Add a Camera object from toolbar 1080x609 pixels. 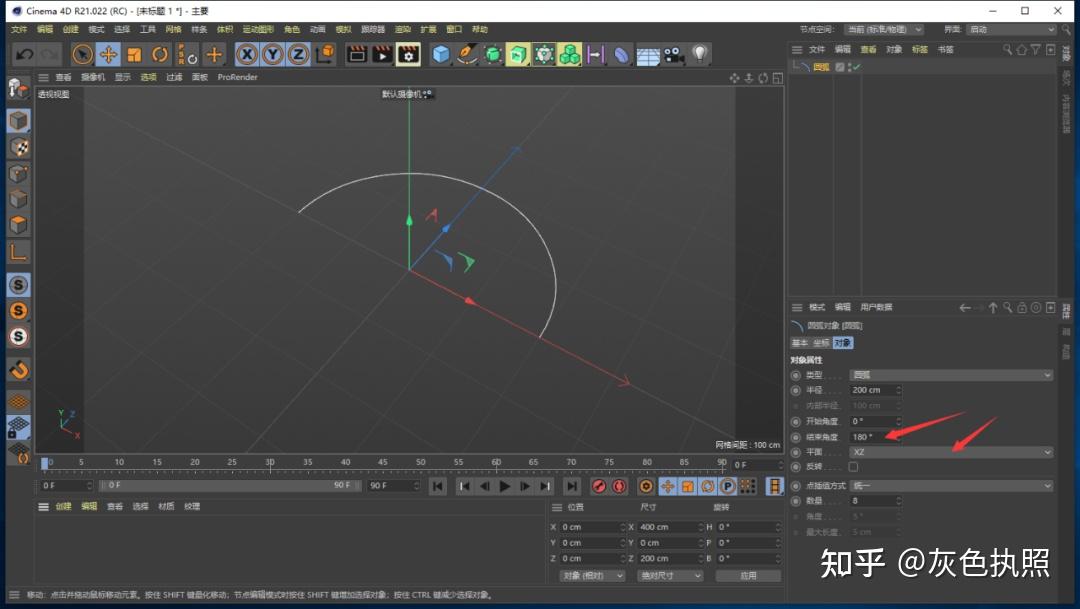click(673, 54)
